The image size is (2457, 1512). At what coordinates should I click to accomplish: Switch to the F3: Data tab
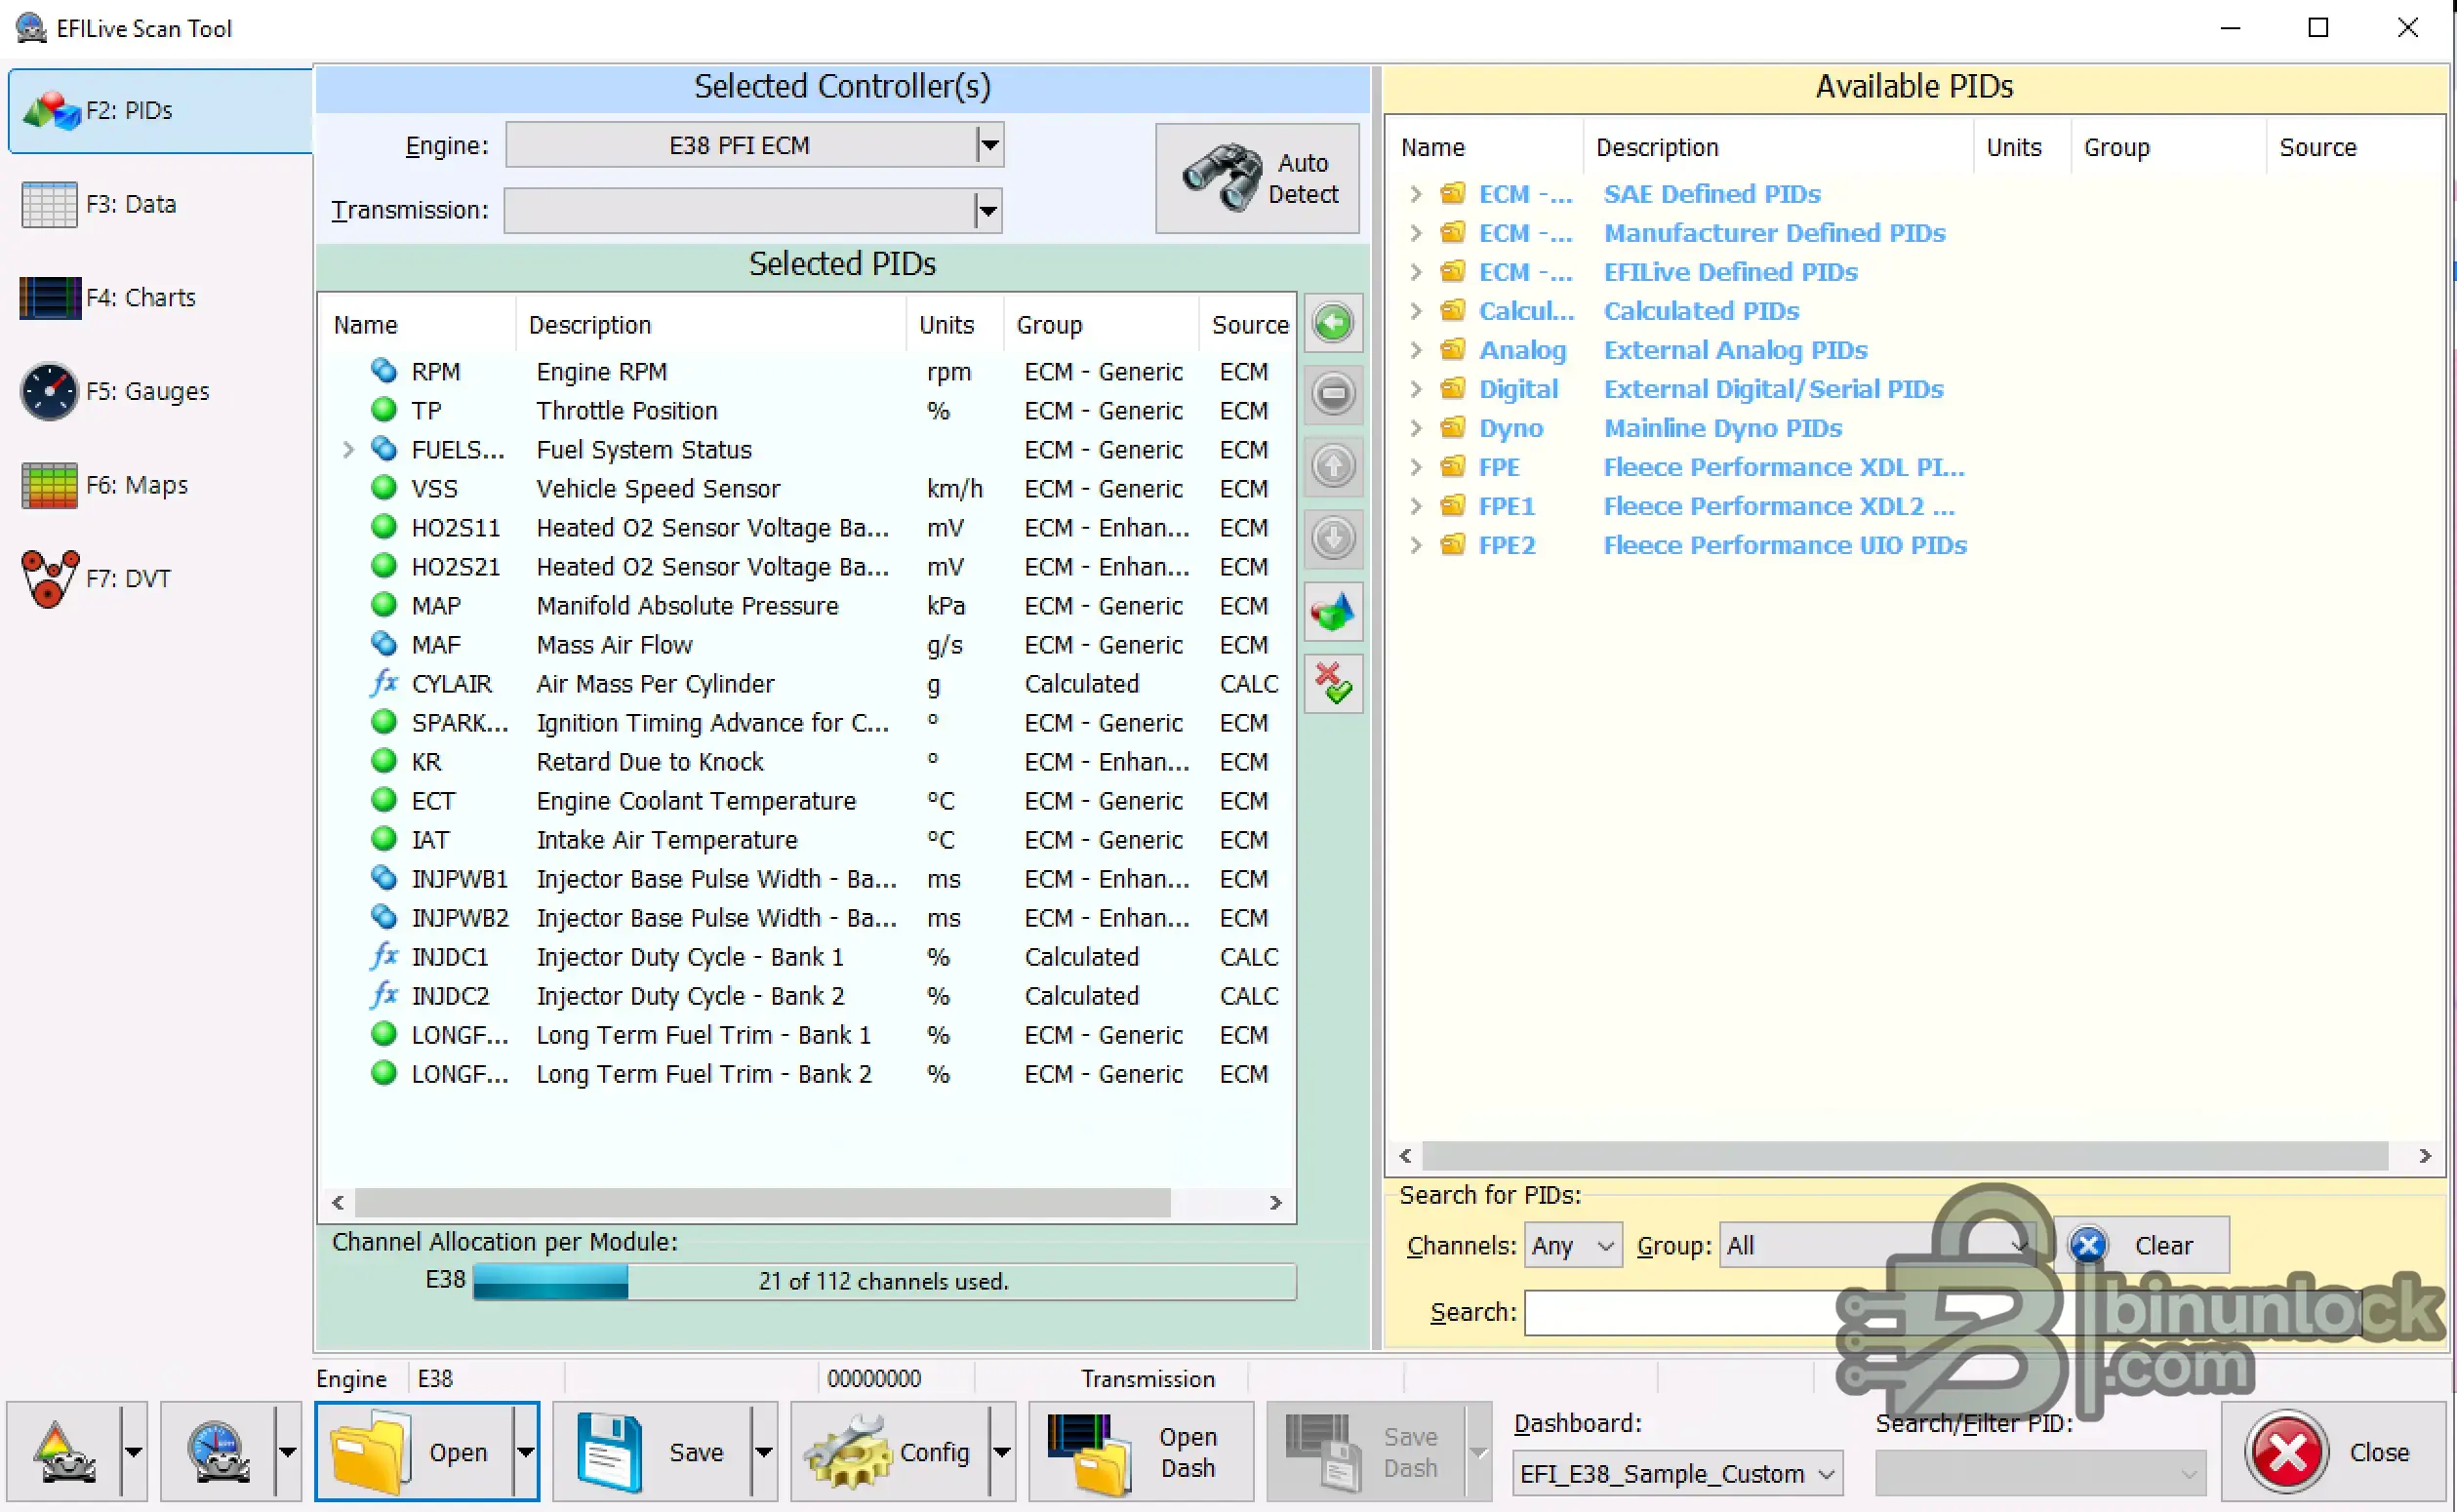[160, 204]
